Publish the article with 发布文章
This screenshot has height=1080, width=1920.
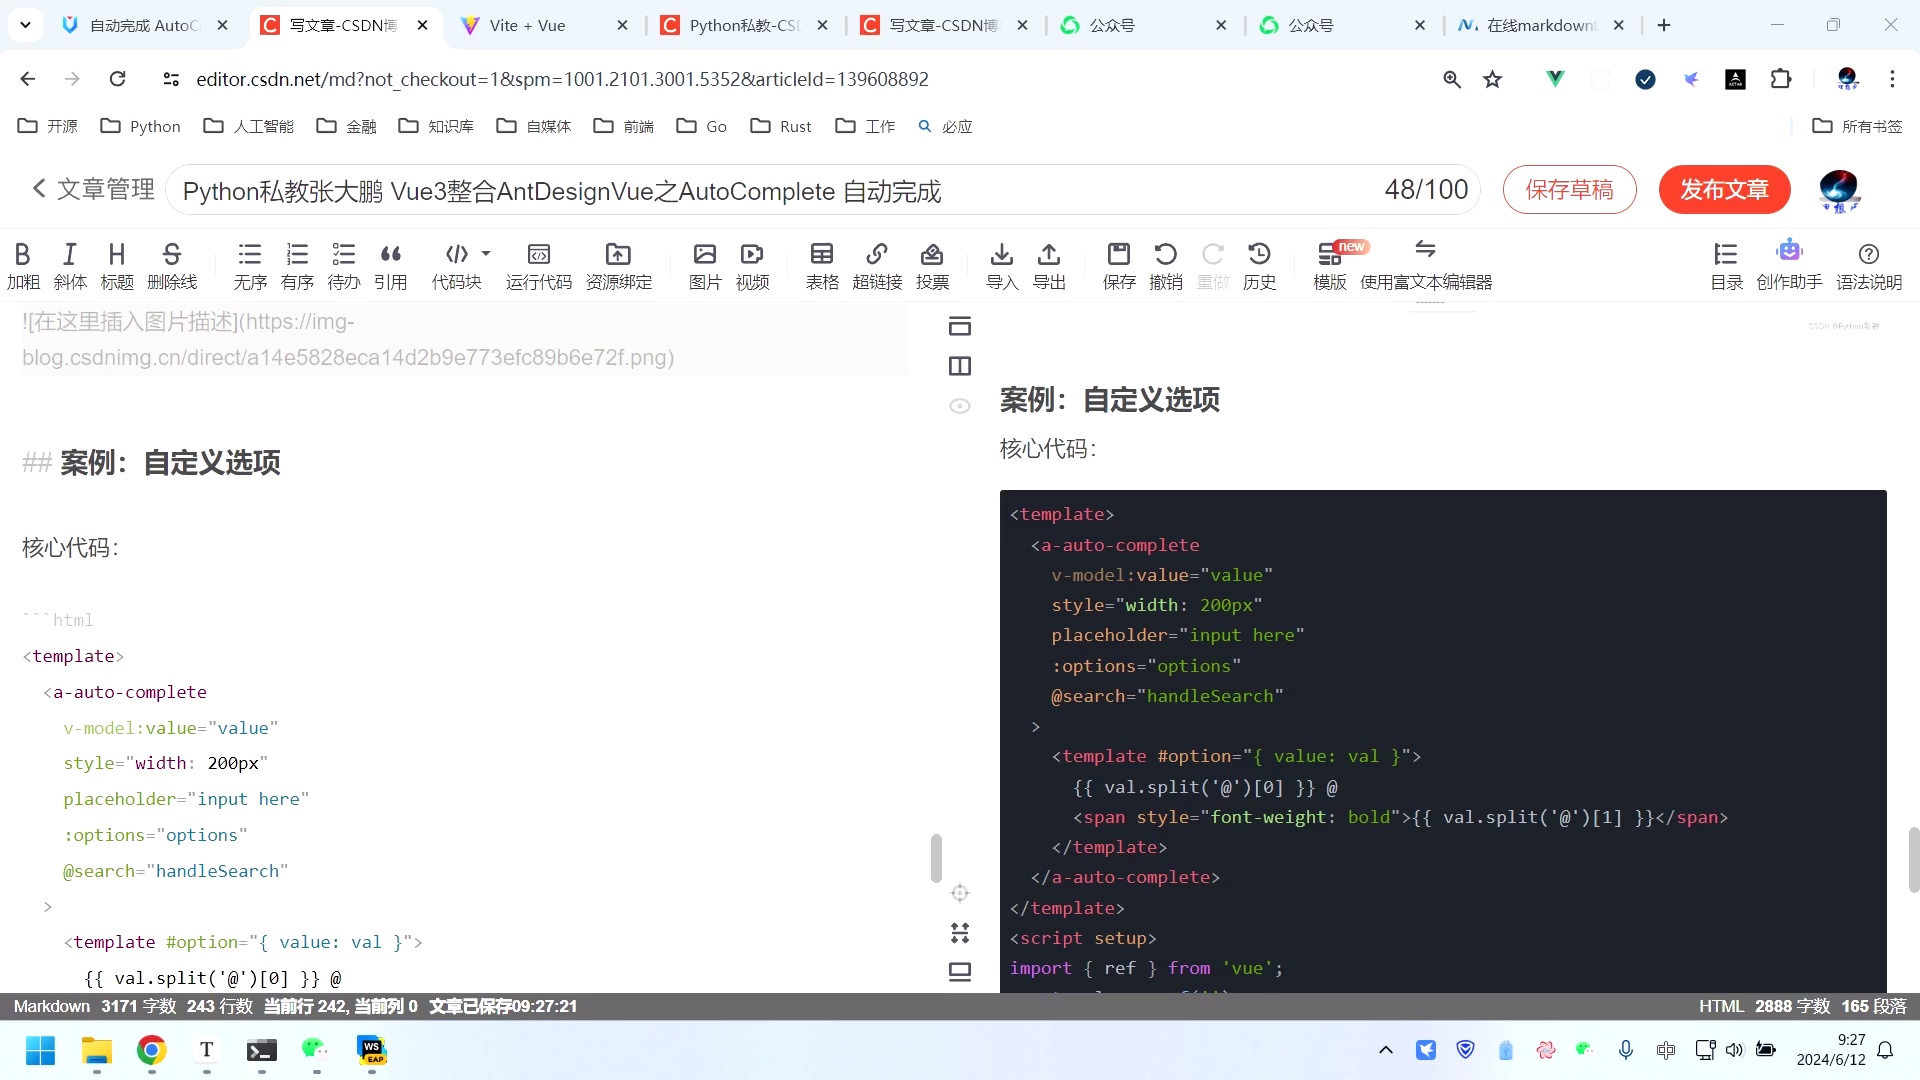tap(1724, 189)
